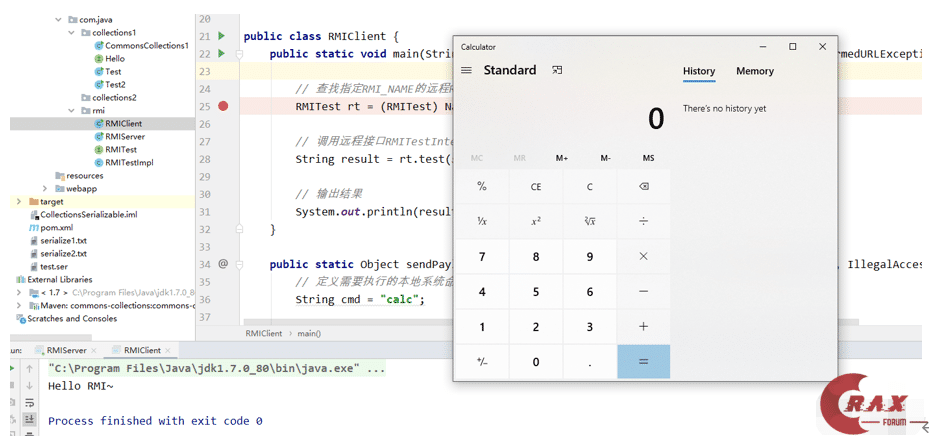Select the RMITest interface in project tree
This screenshot has width=929, height=436.
[x=116, y=150]
